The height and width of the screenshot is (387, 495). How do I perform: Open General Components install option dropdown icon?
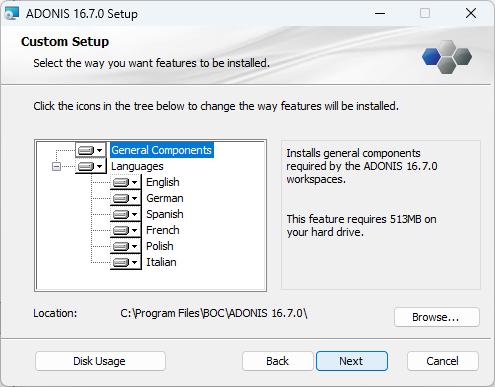click(x=90, y=150)
